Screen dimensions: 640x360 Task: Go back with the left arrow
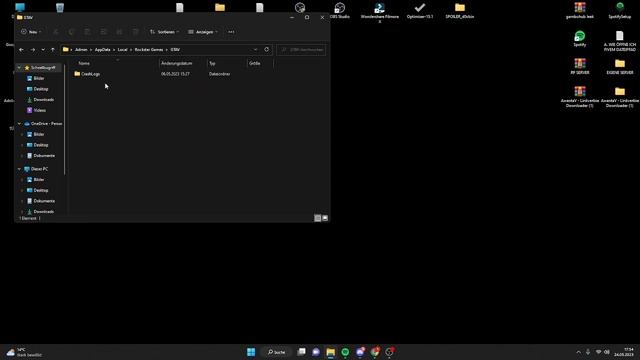click(x=21, y=50)
